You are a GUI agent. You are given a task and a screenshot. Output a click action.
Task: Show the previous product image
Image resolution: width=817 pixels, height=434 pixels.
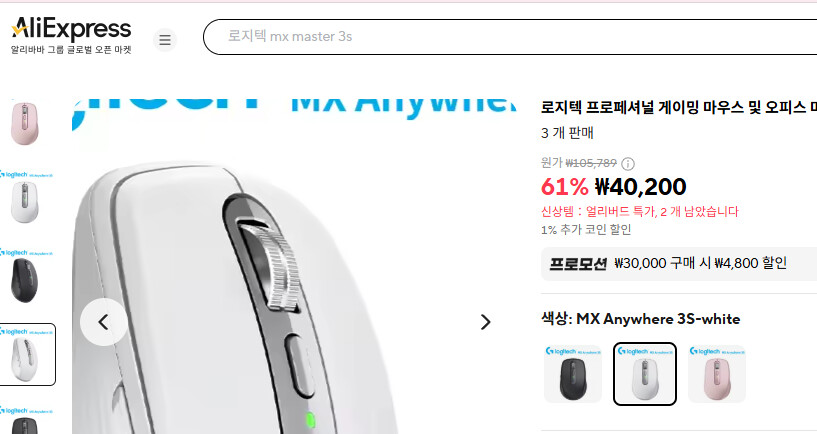tap(104, 322)
